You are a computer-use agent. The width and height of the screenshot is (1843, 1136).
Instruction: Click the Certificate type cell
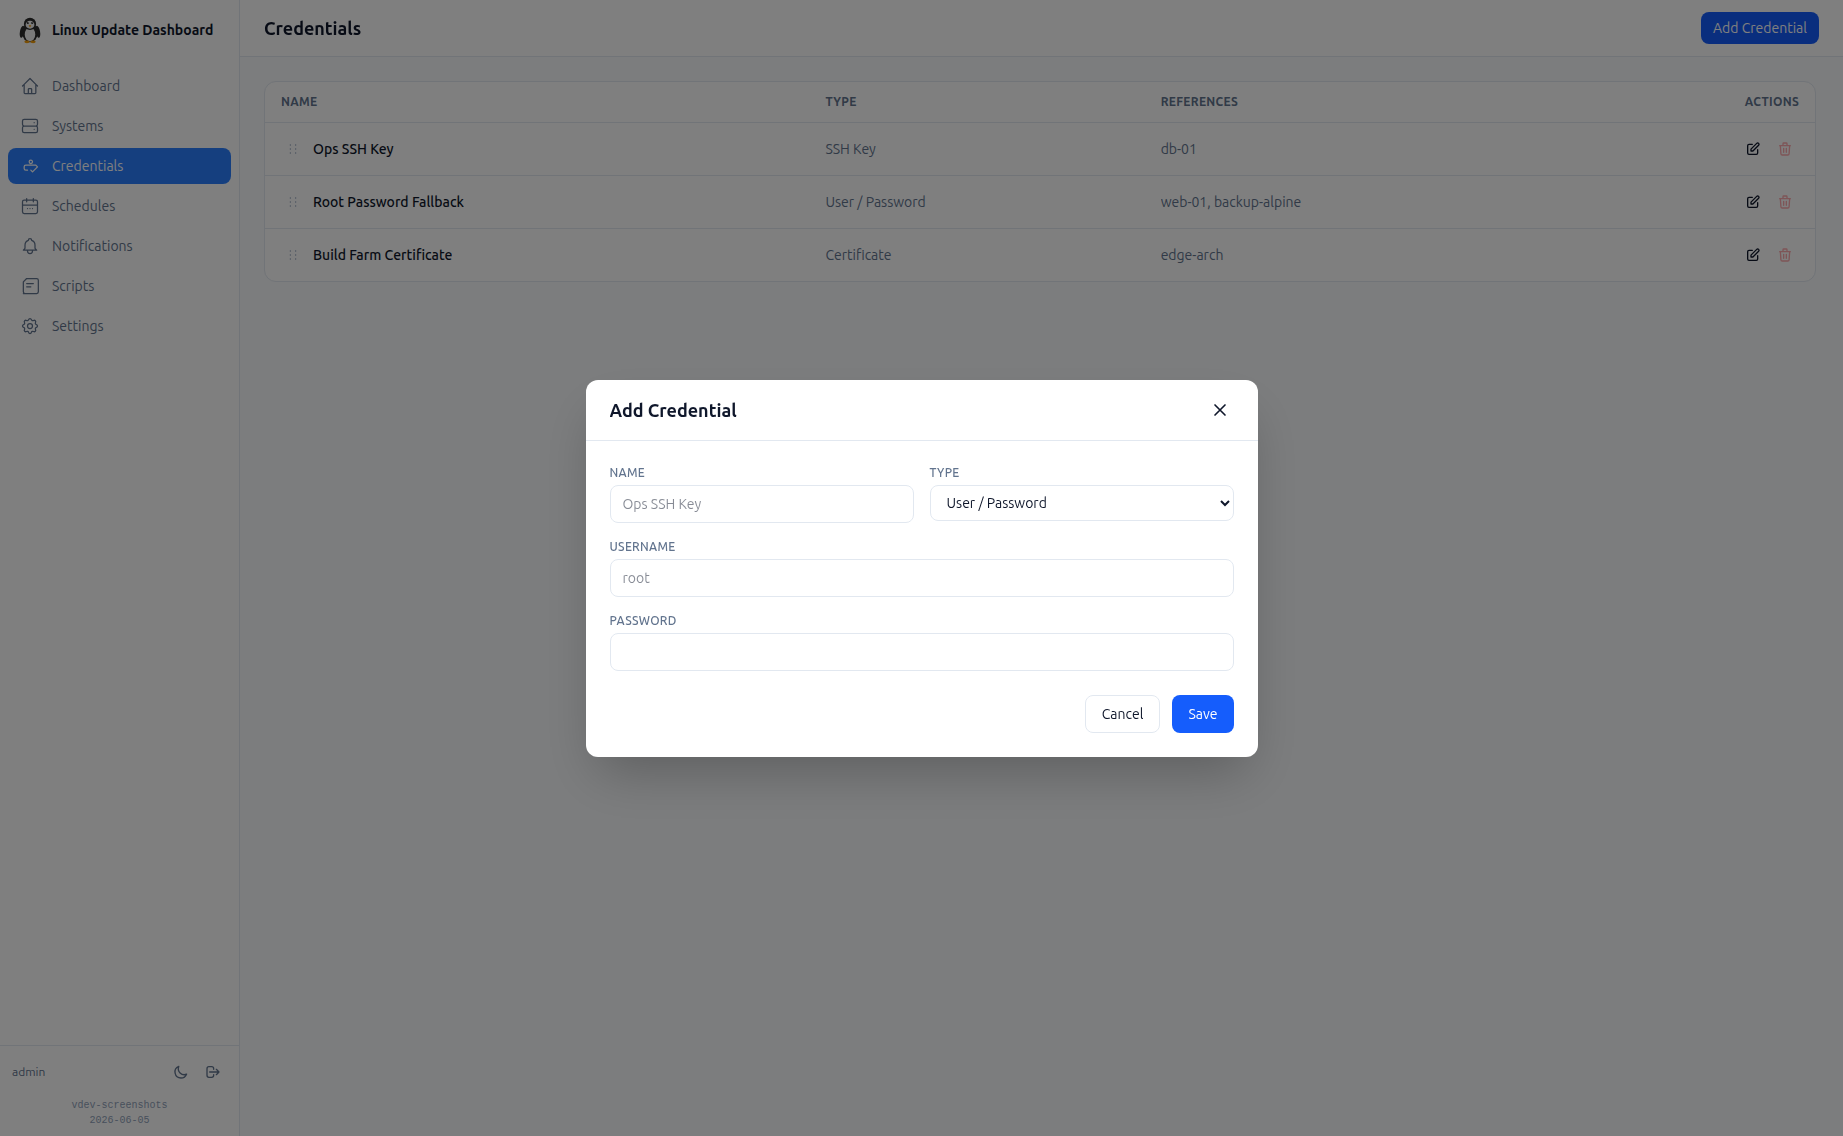pos(858,255)
